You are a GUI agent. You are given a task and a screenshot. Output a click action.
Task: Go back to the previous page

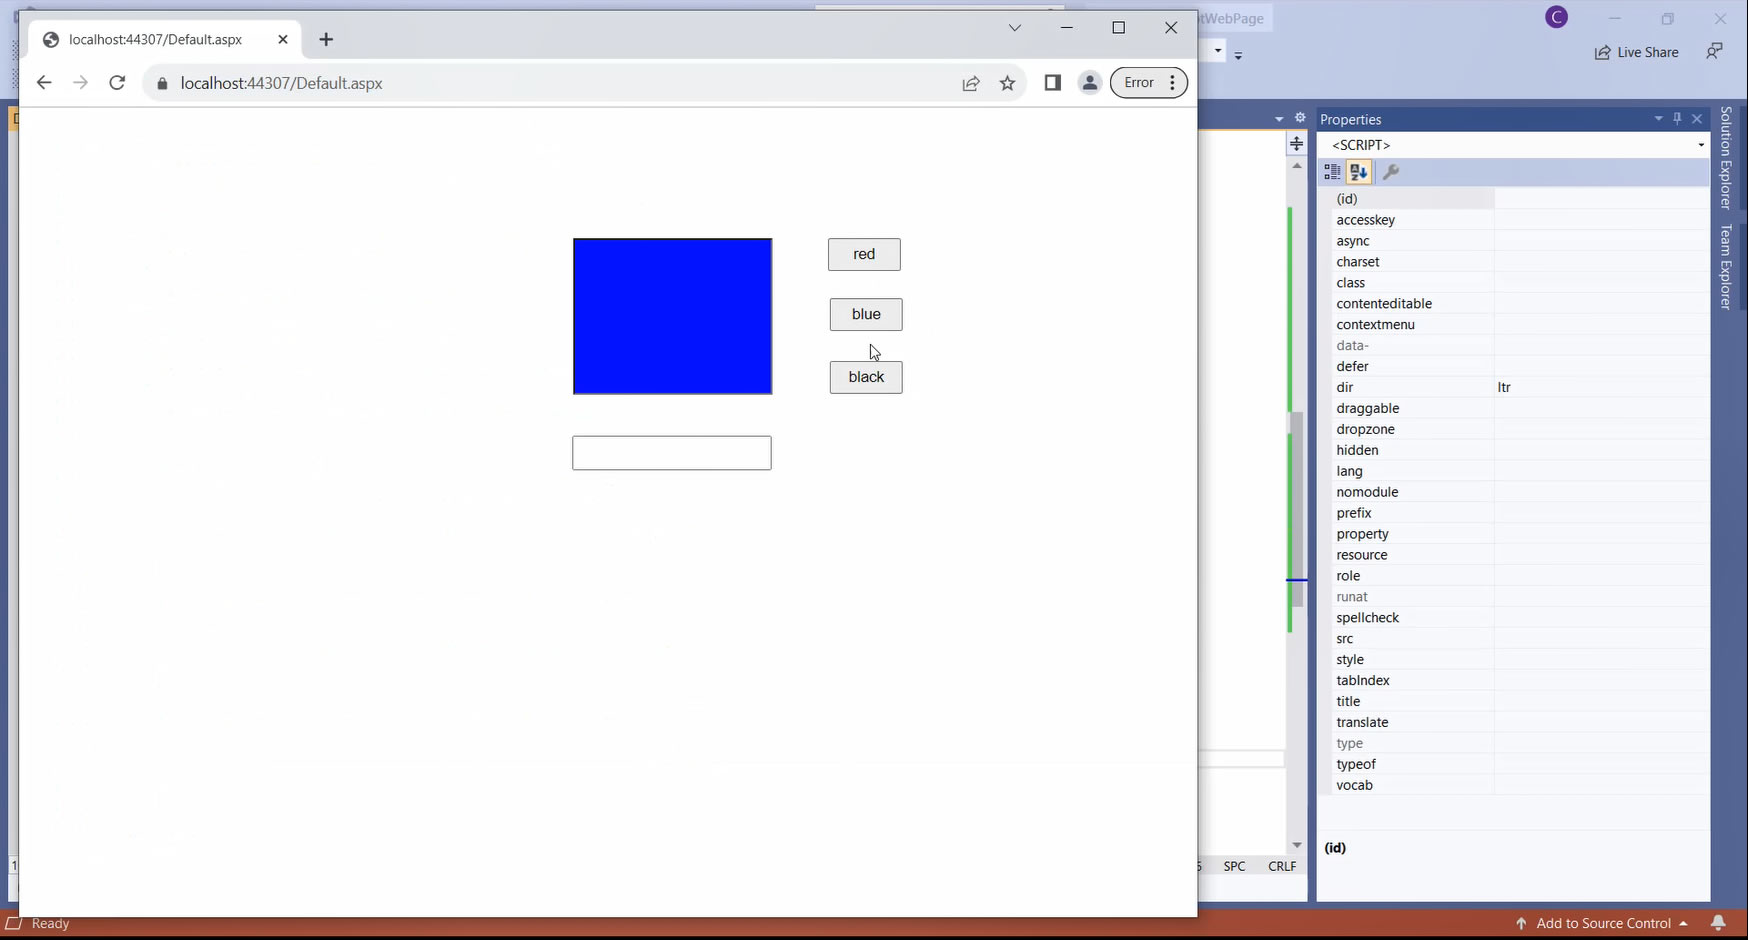[44, 83]
